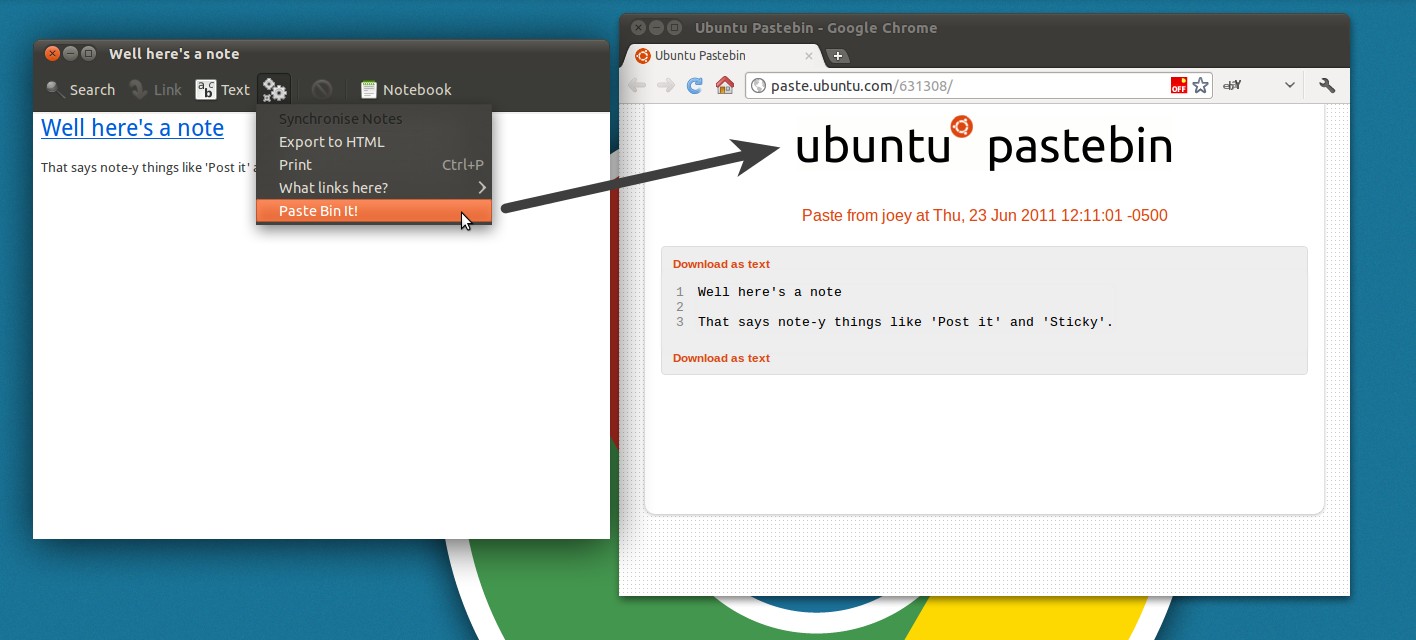Image resolution: width=1416 pixels, height=640 pixels.
Task: Click the globe site-info icon in address bar
Action: pyautogui.click(x=758, y=86)
